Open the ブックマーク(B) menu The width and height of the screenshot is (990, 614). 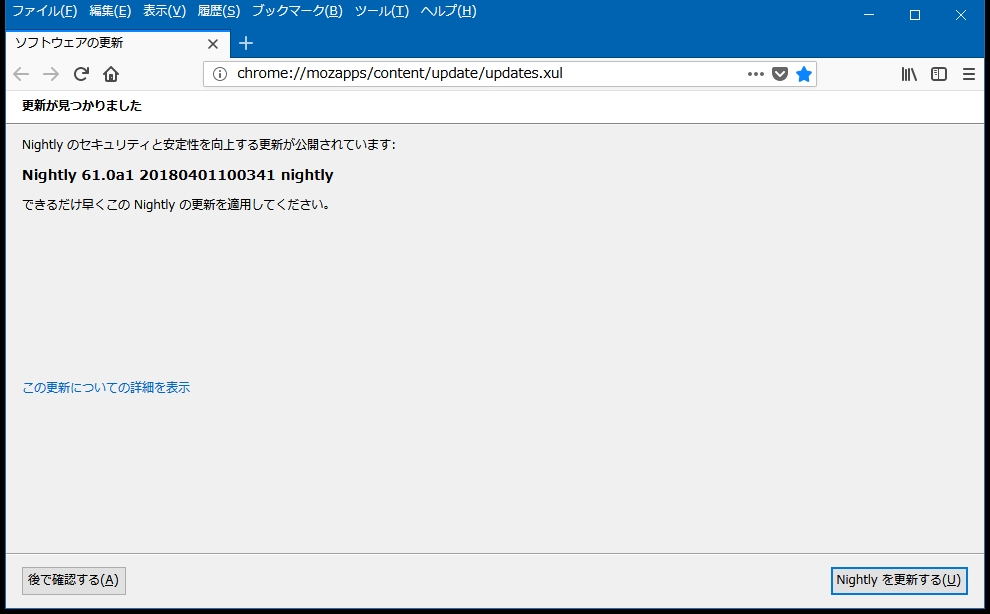click(x=297, y=11)
